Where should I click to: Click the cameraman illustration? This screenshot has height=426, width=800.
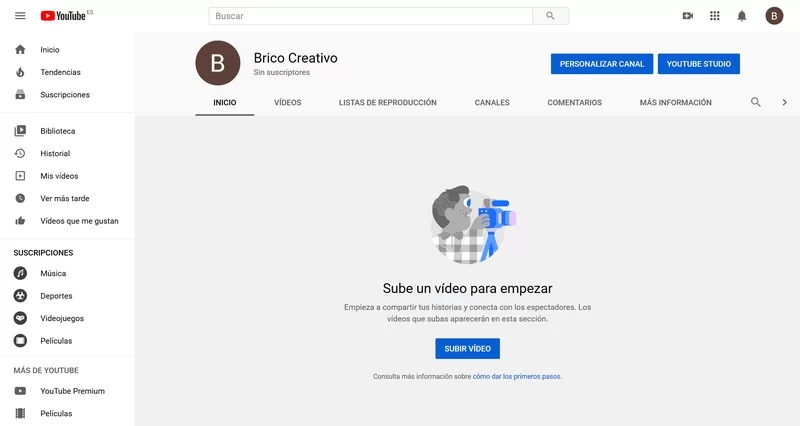coord(472,224)
